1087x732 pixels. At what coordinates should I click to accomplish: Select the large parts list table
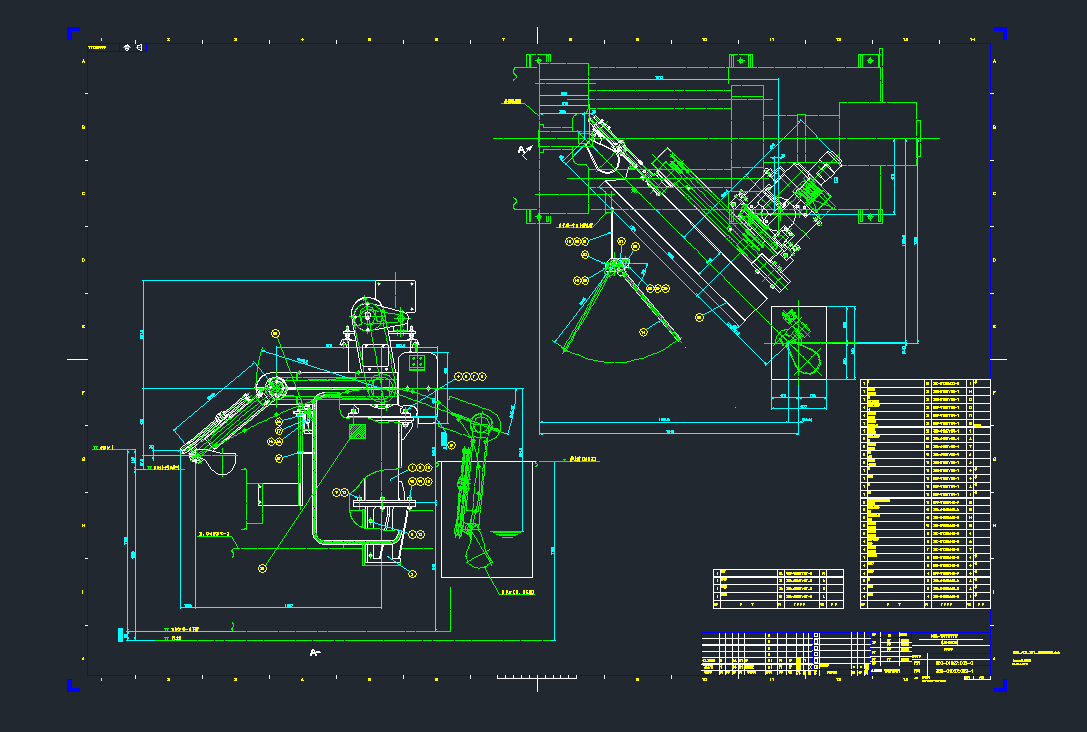coord(925,493)
